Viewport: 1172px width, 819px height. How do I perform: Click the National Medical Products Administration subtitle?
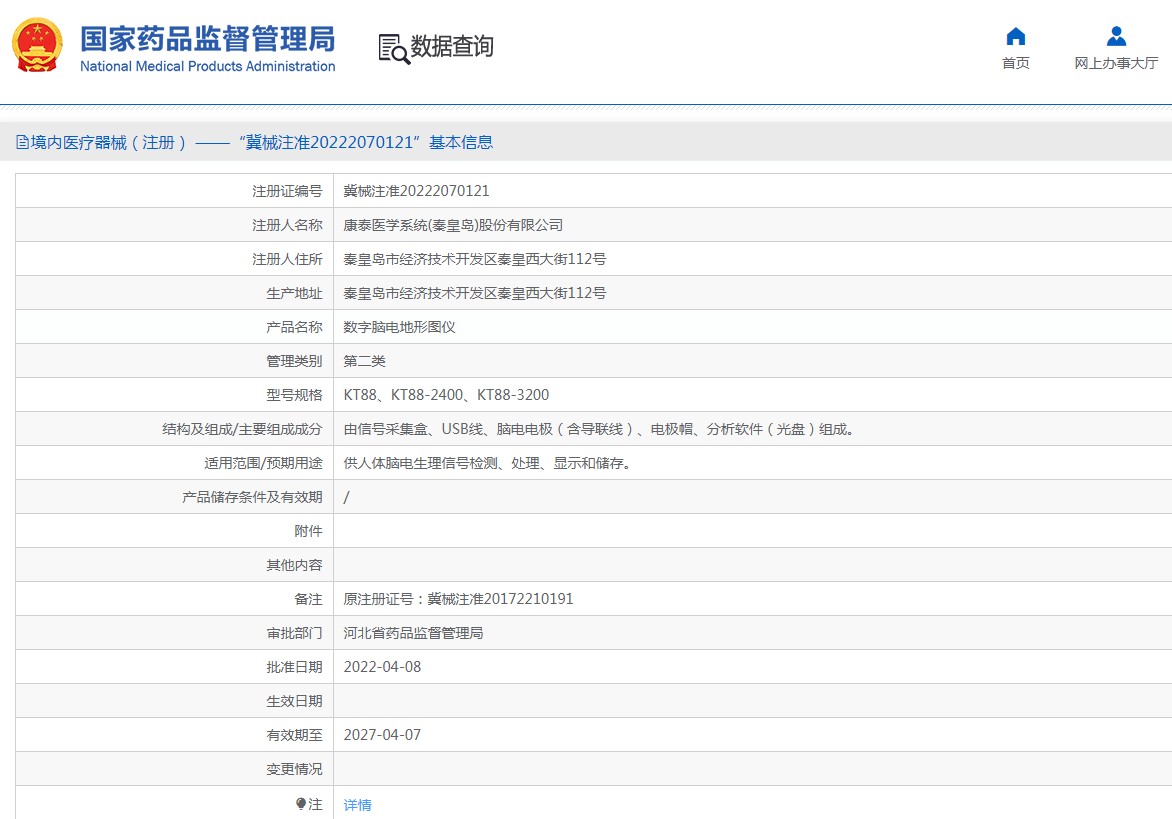tap(208, 66)
